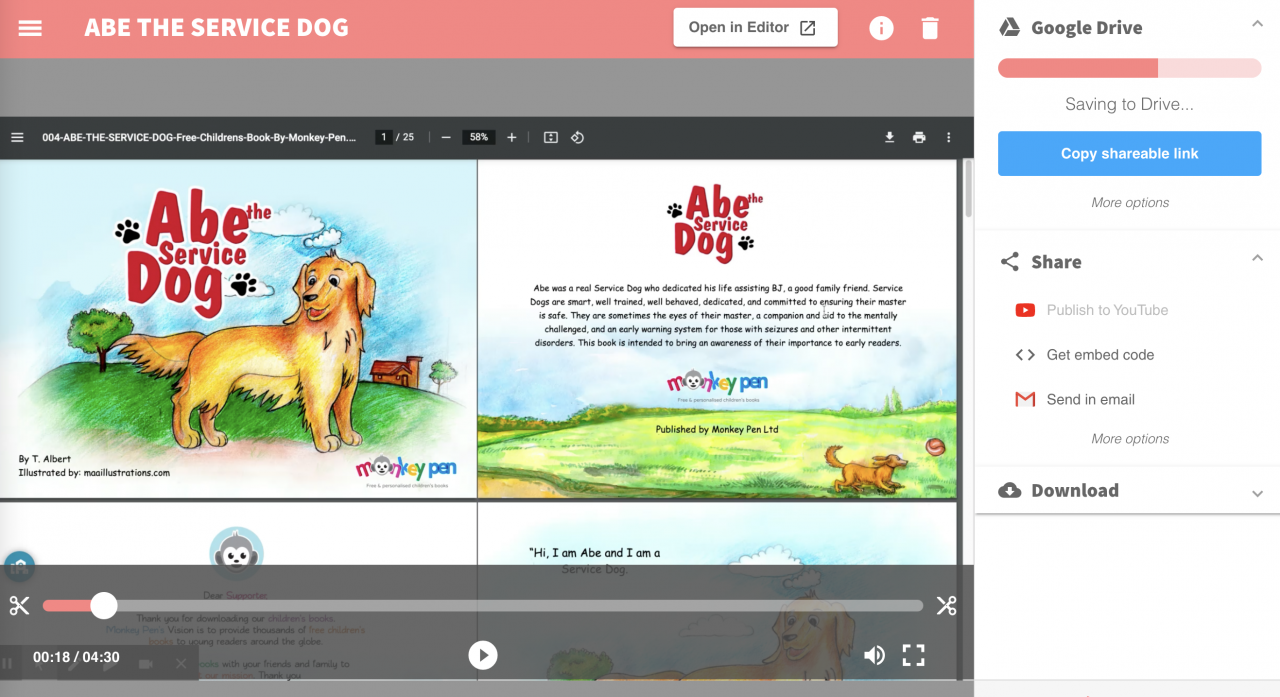This screenshot has width=1280, height=697.
Task: Click the video seek bar handle
Action: (x=103, y=605)
